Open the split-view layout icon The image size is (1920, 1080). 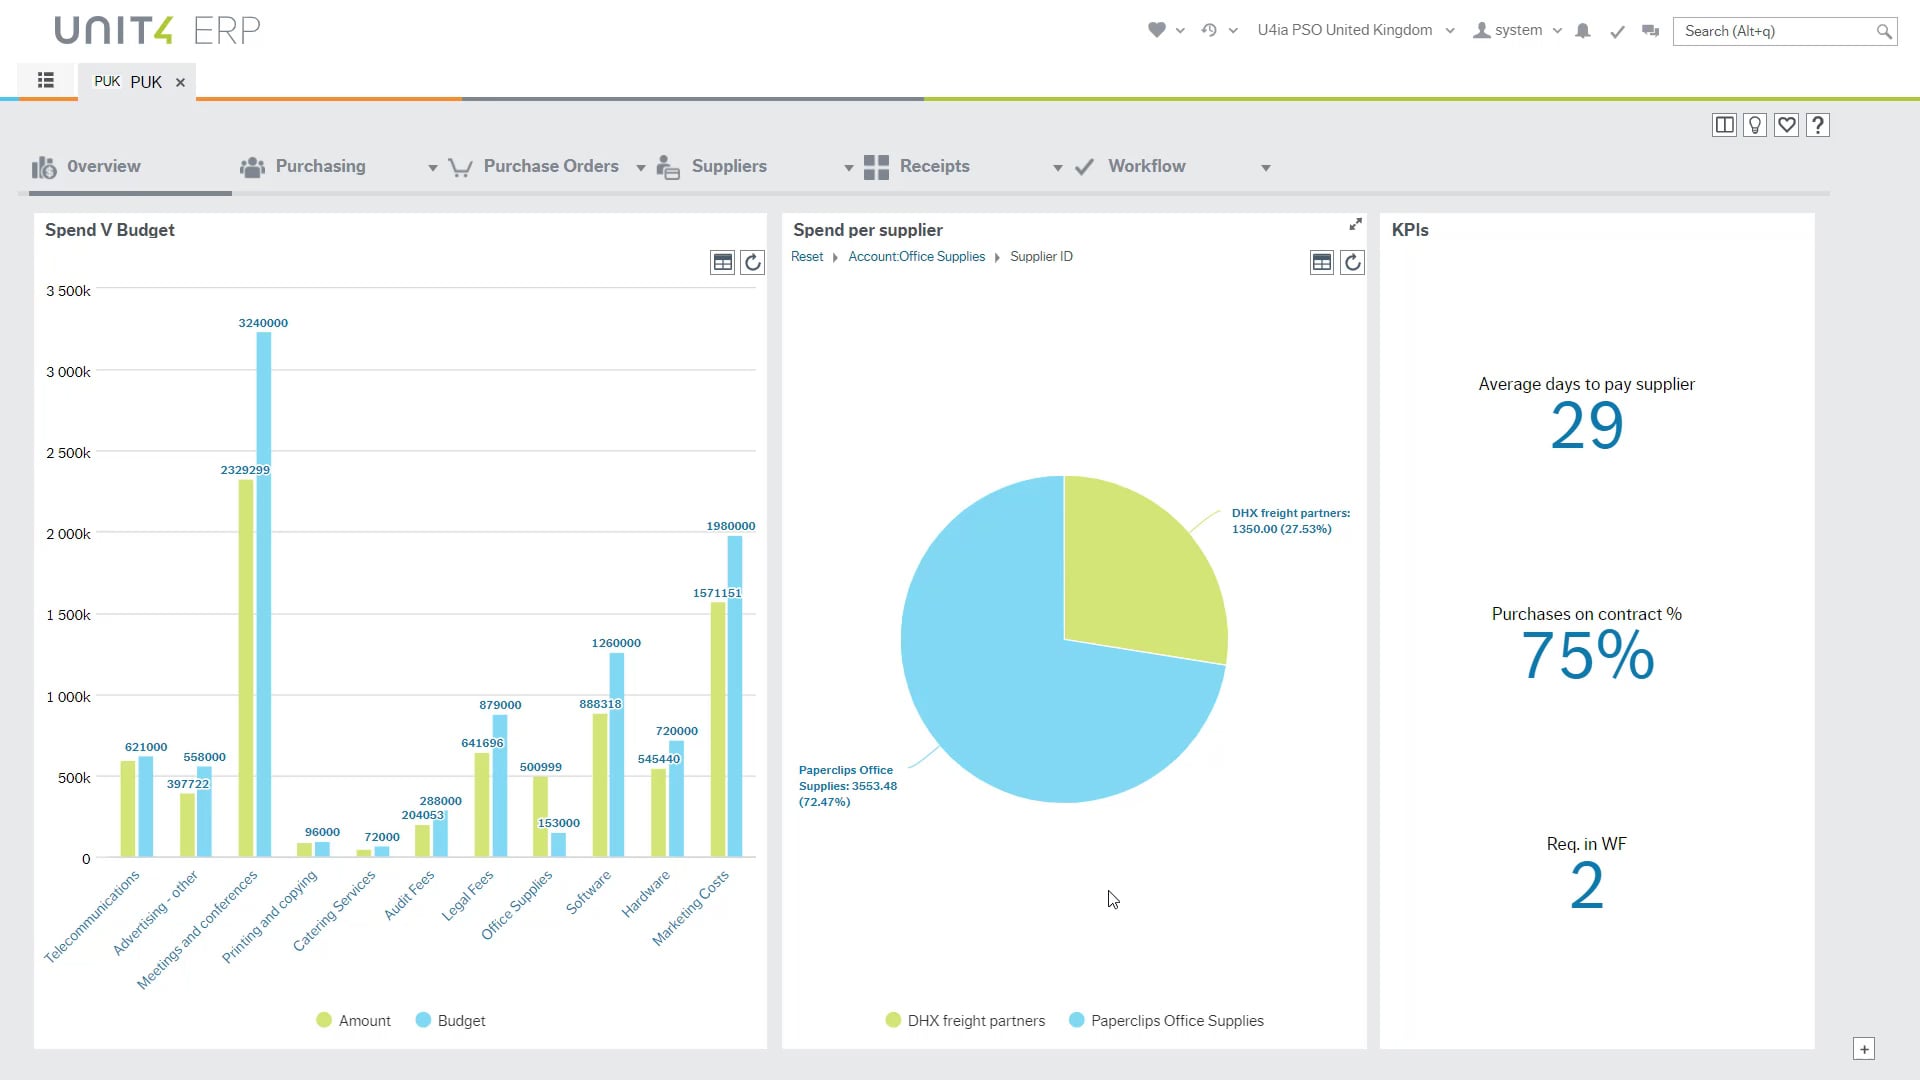coord(1724,124)
